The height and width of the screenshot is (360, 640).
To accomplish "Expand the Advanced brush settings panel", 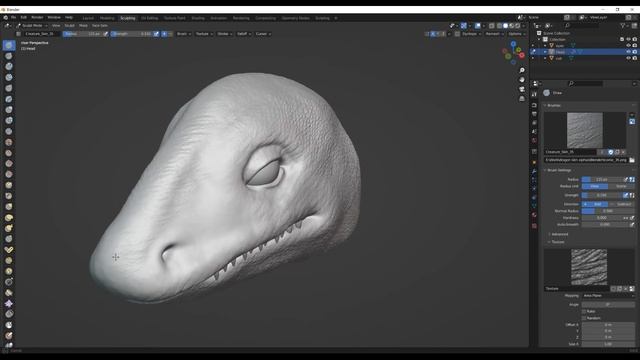I will [560, 234].
